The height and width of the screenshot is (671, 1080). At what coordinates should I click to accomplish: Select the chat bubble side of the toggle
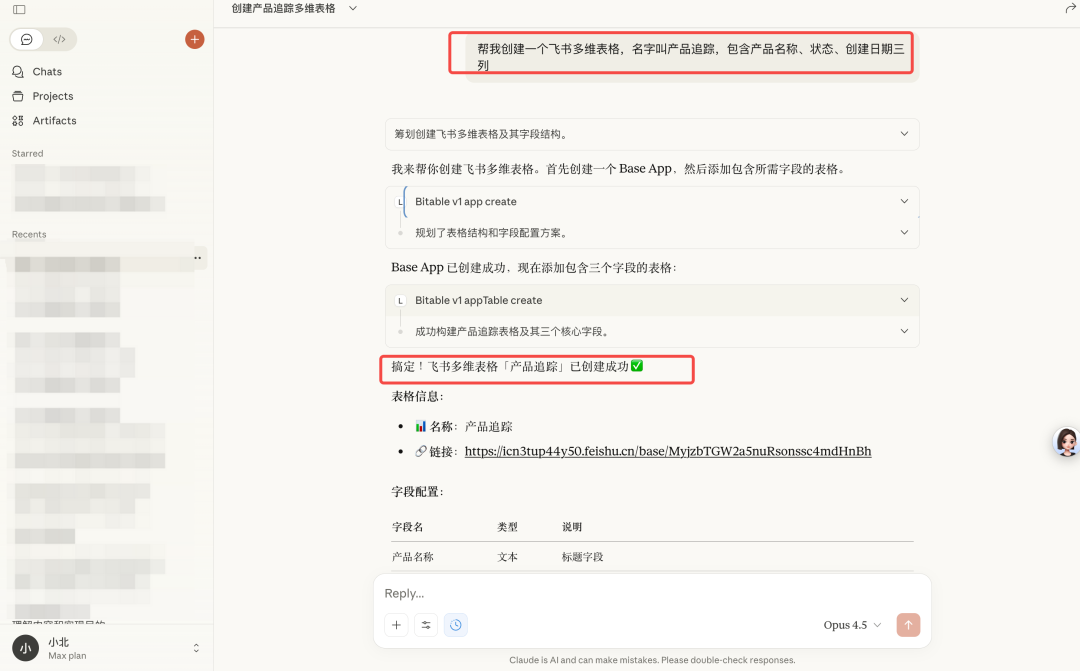tap(27, 39)
